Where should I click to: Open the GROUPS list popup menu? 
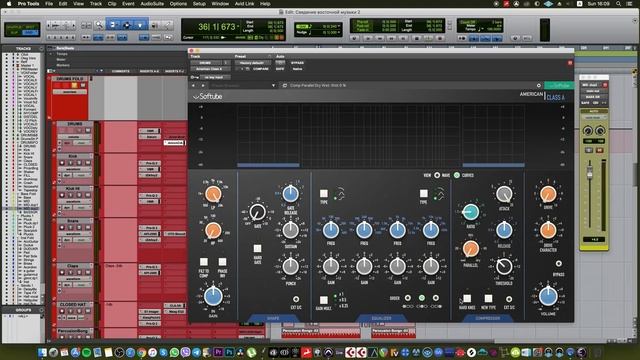(41, 310)
